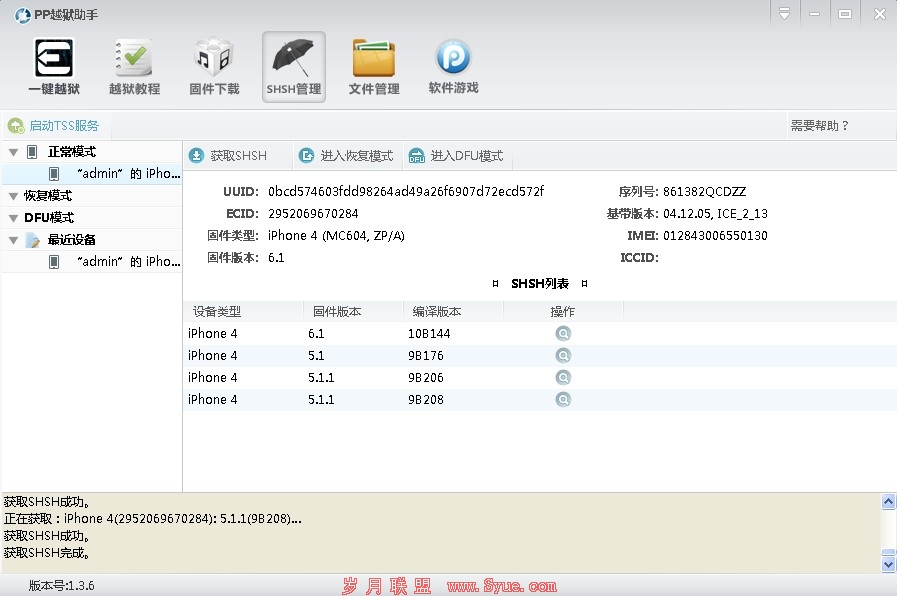Open the 文件管理 file manager
The height and width of the screenshot is (596, 897).
tap(374, 67)
